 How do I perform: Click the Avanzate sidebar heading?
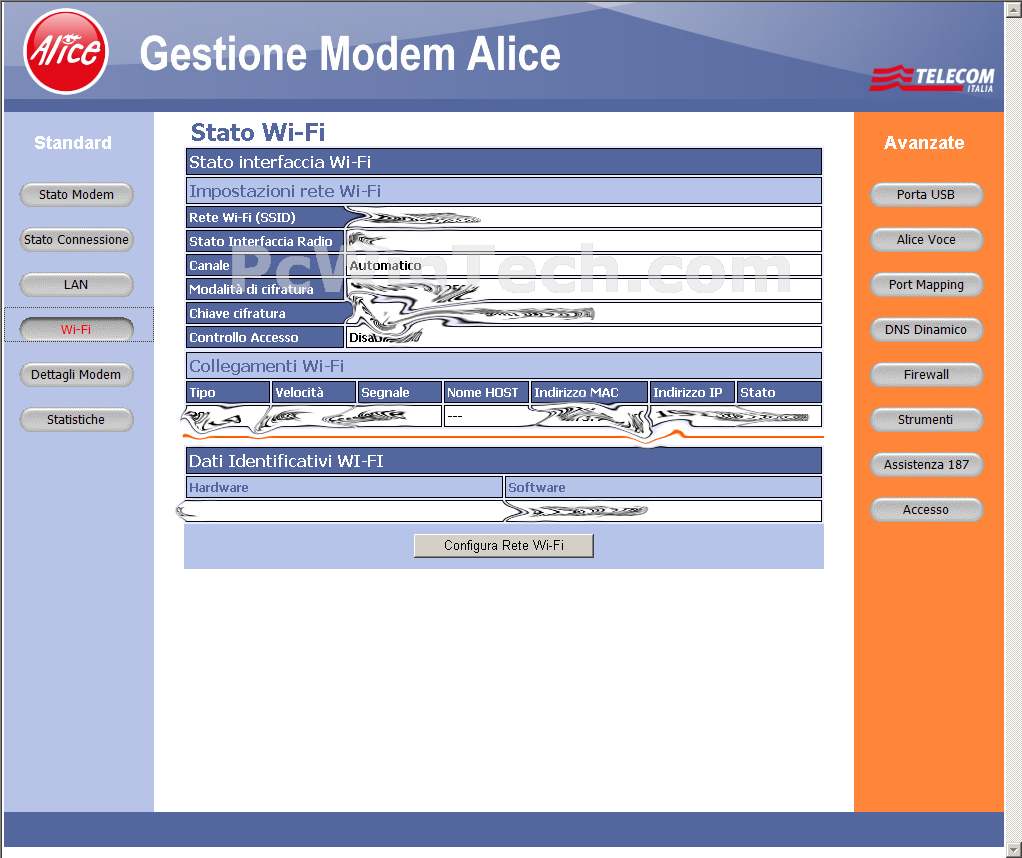pos(924,143)
